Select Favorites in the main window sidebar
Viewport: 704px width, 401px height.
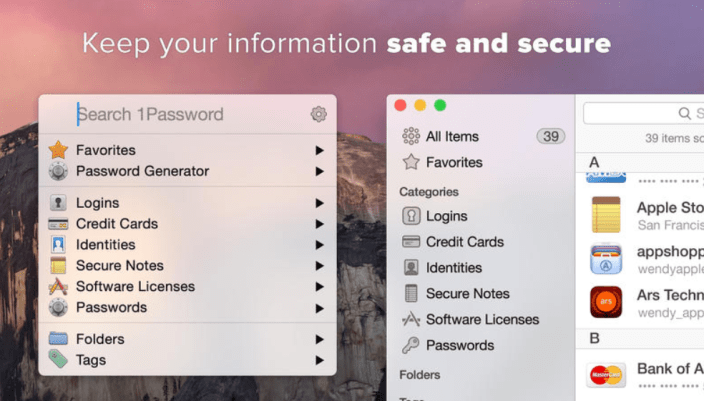[454, 162]
